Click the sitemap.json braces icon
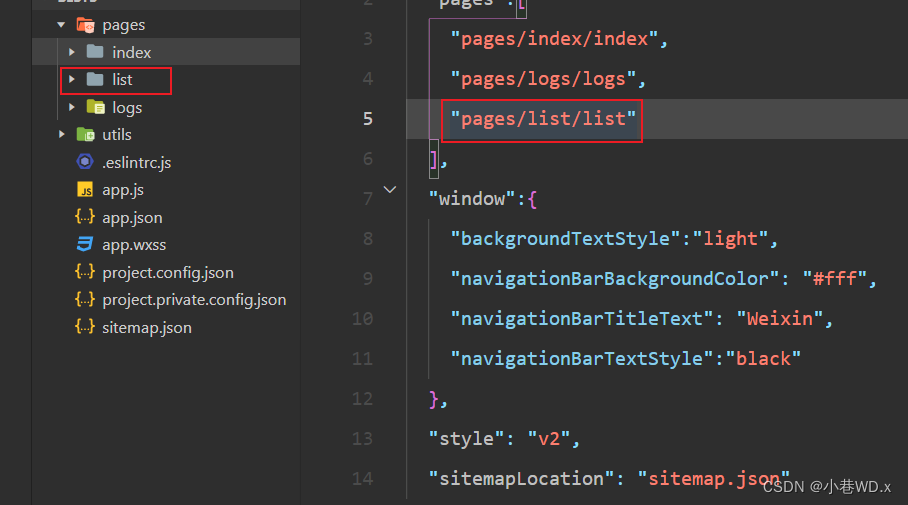 [85, 327]
